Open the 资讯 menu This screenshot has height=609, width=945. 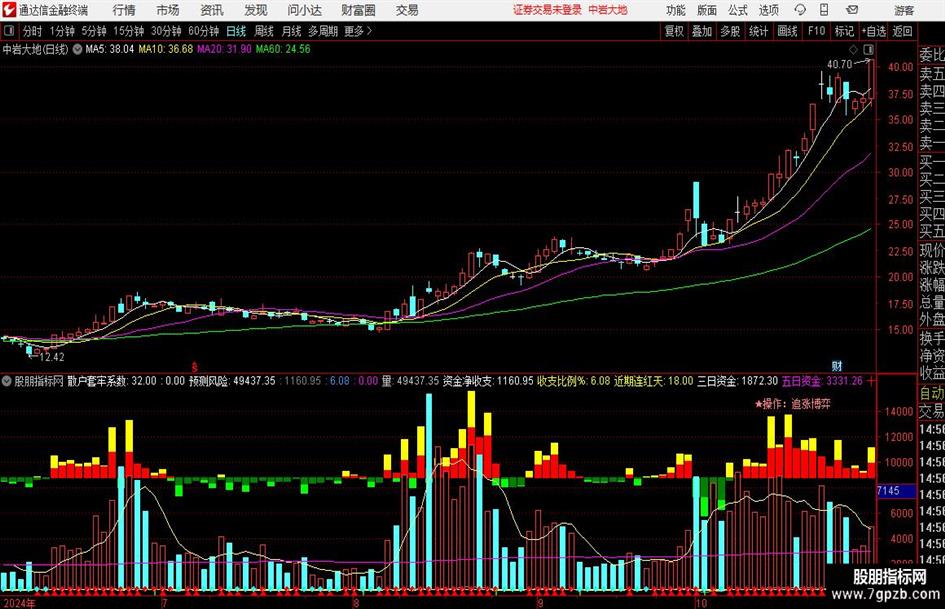click(212, 10)
